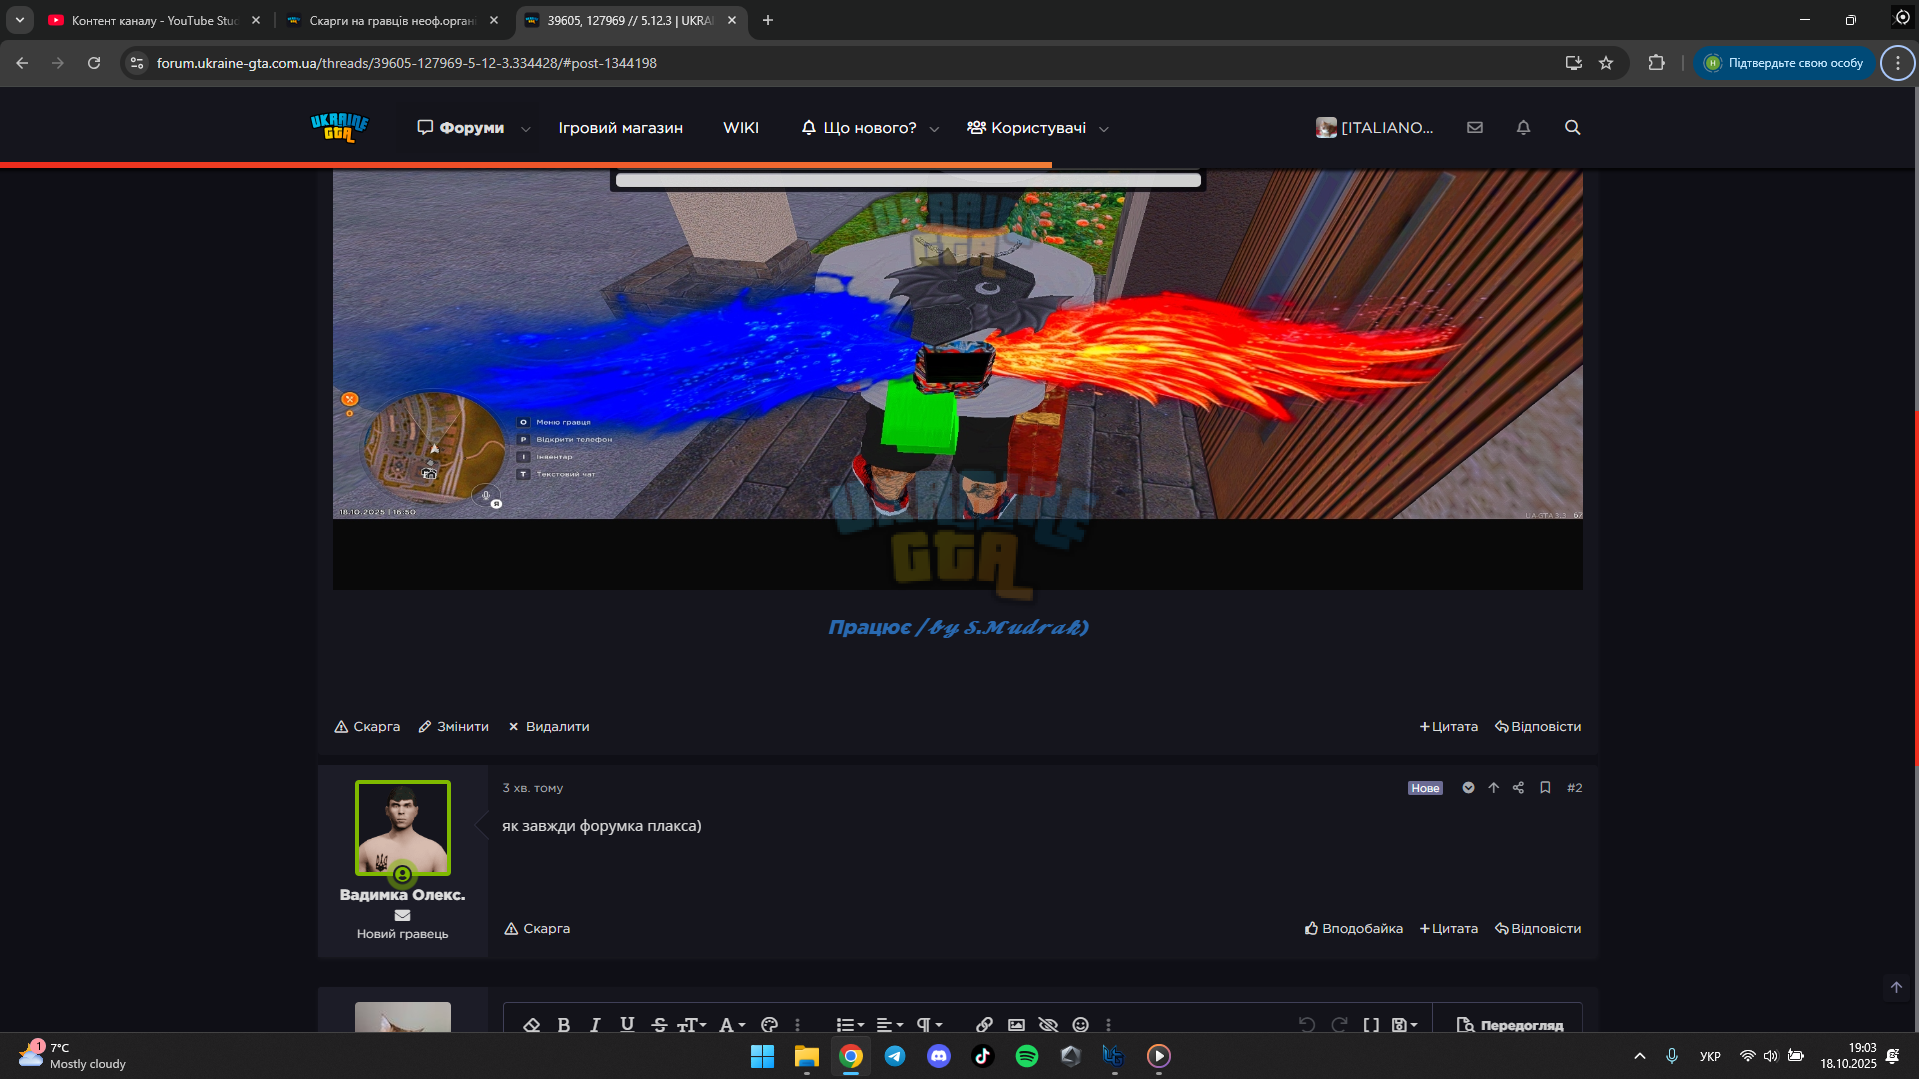This screenshot has height=1079, width=1919.
Task: Click Видалити to delete the first post
Action: click(549, 727)
